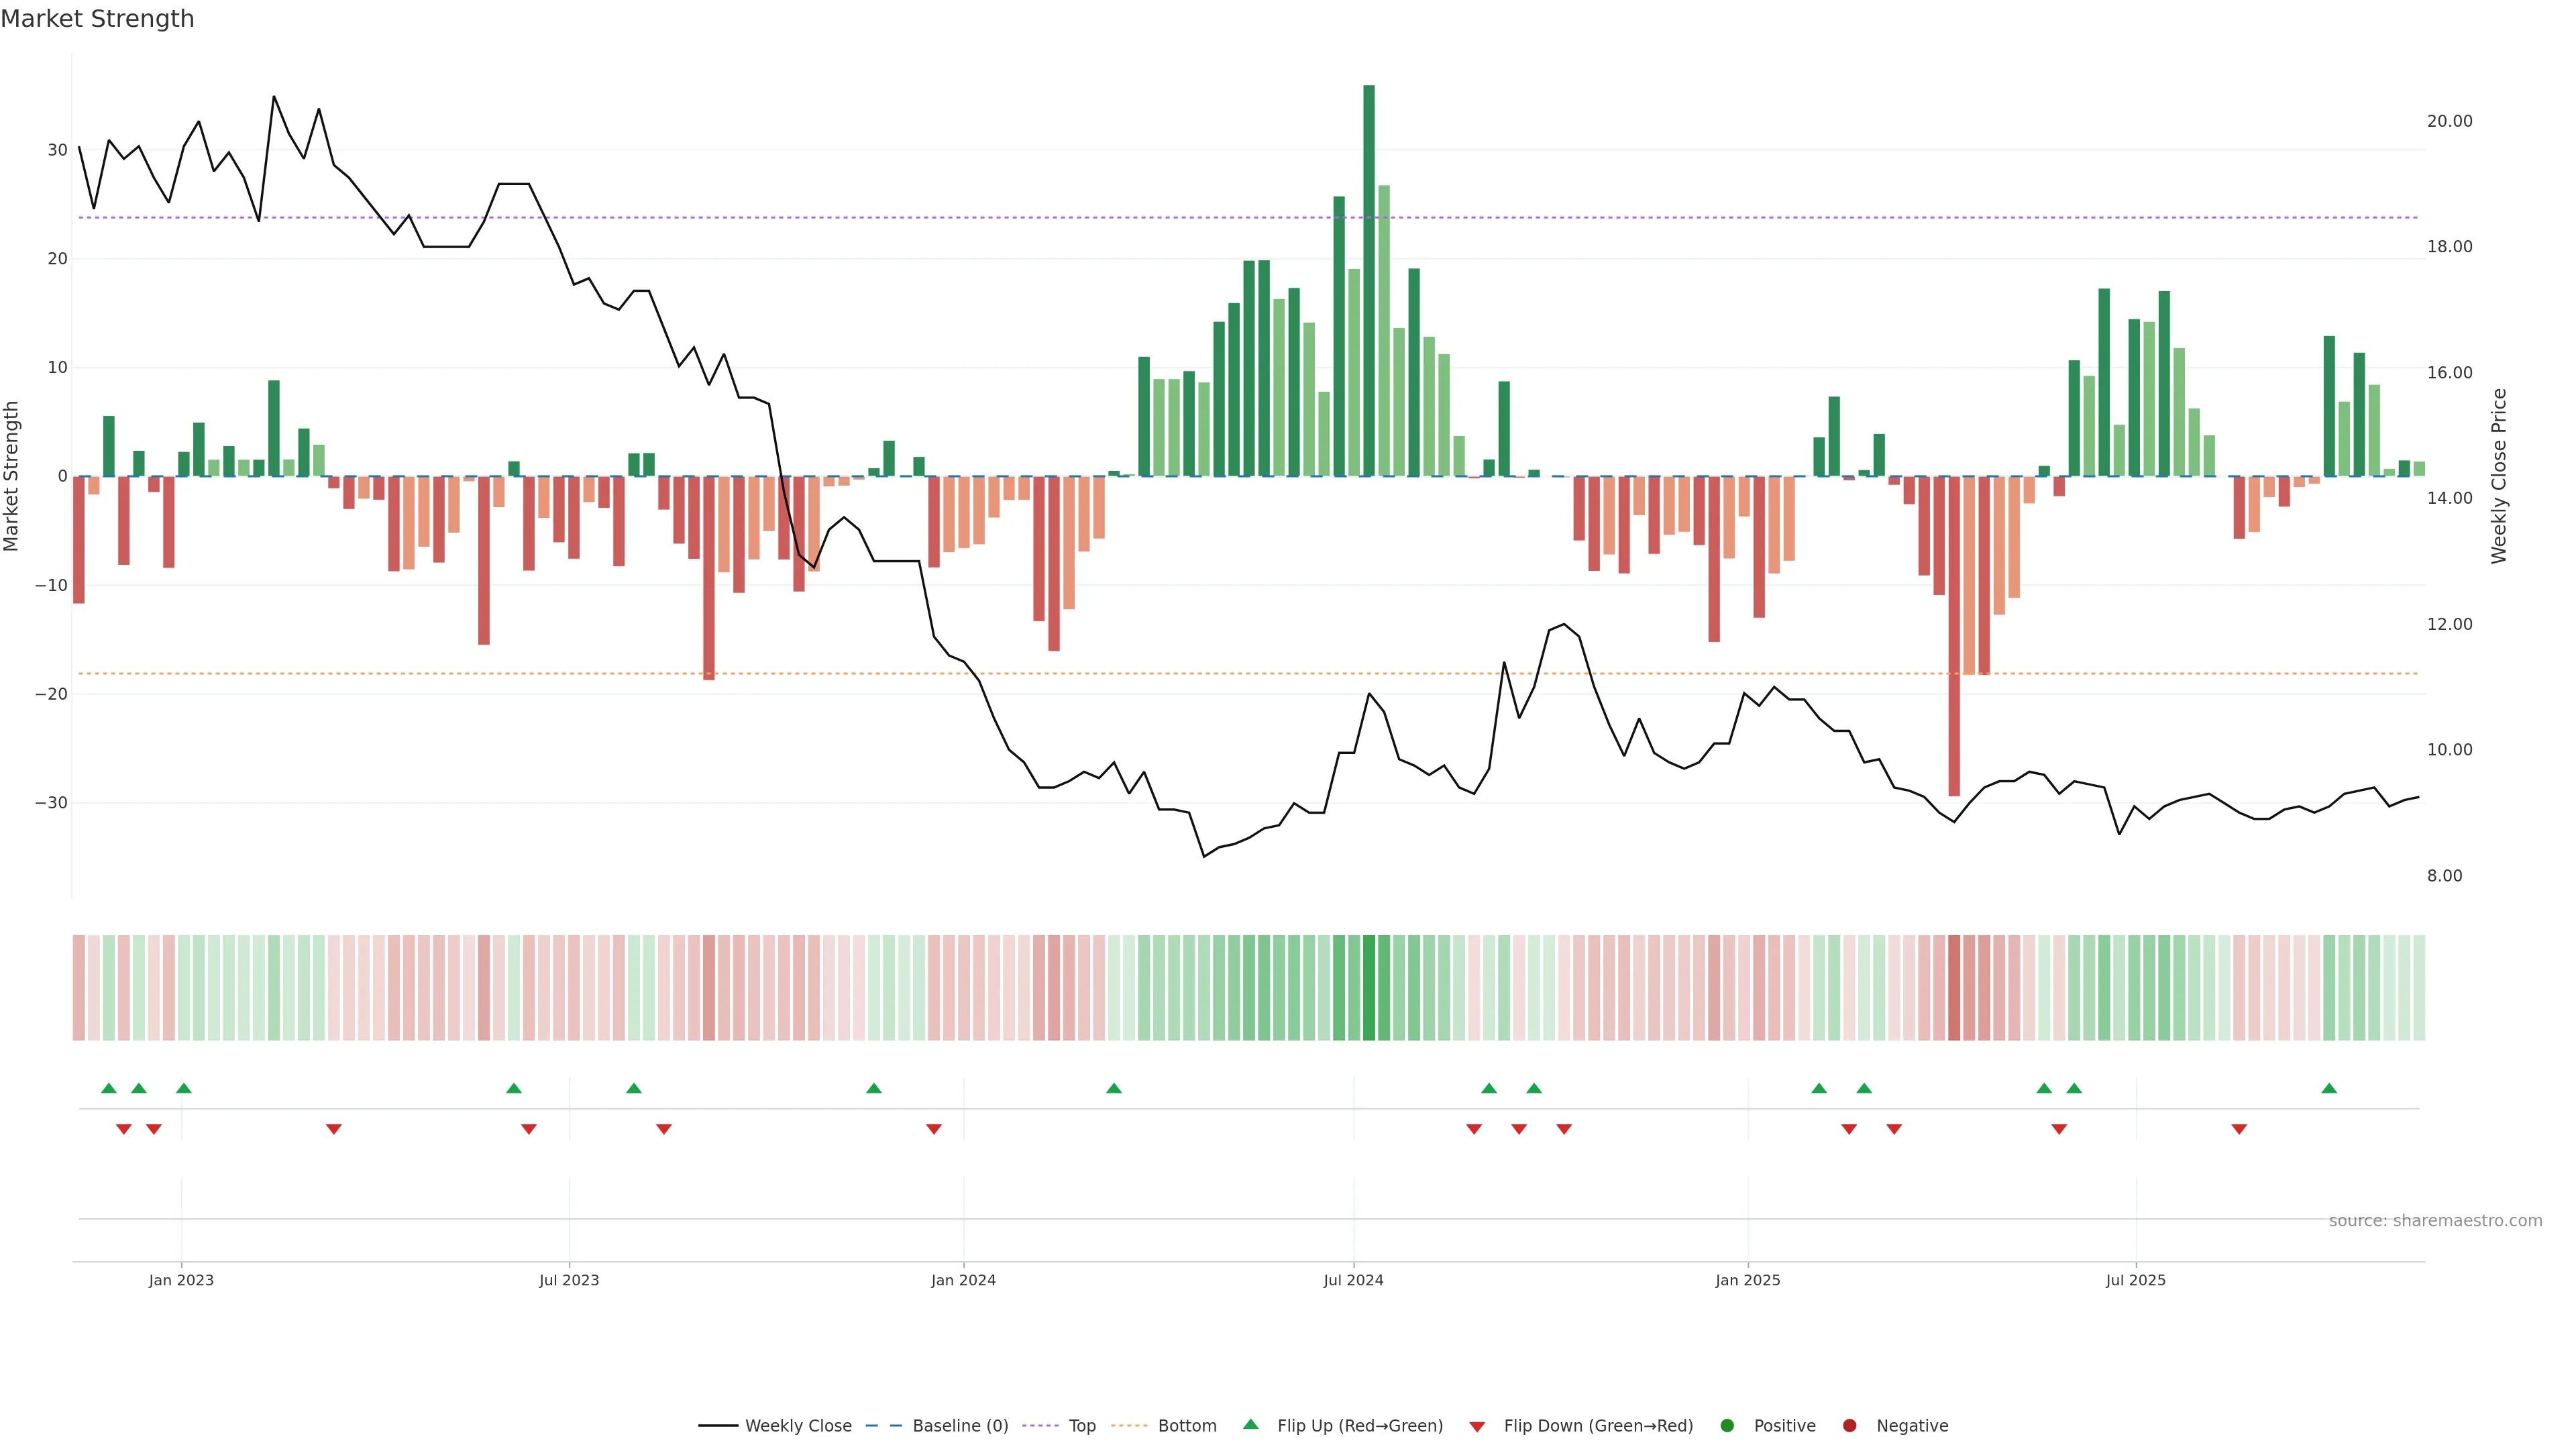2576x1449 pixels.
Task: Click the Weekly Close Price axis title
Action: pyautogui.click(x=2499, y=476)
